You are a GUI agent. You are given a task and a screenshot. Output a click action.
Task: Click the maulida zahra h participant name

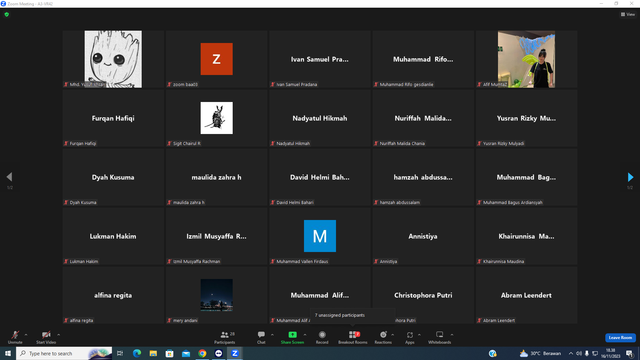216,177
